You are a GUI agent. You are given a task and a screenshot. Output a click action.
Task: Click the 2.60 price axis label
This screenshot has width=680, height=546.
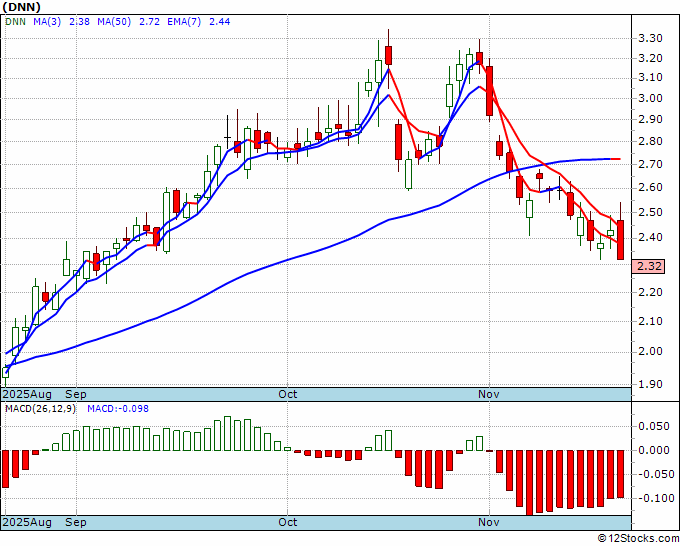(x=651, y=187)
